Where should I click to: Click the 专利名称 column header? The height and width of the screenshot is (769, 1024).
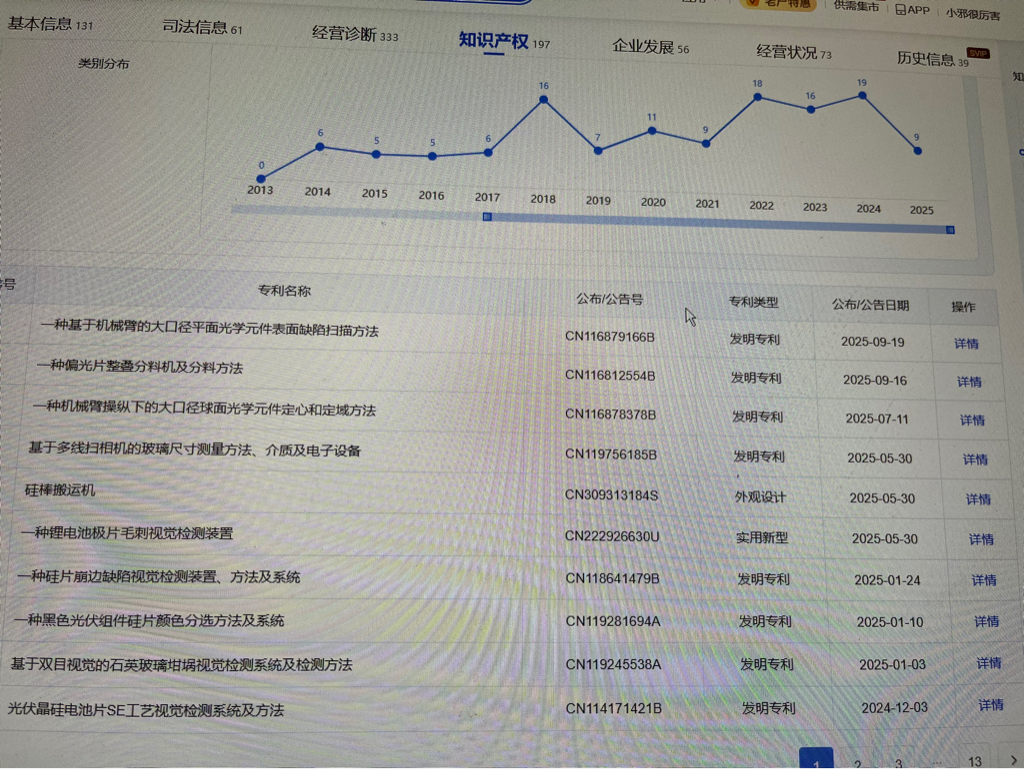(x=284, y=291)
